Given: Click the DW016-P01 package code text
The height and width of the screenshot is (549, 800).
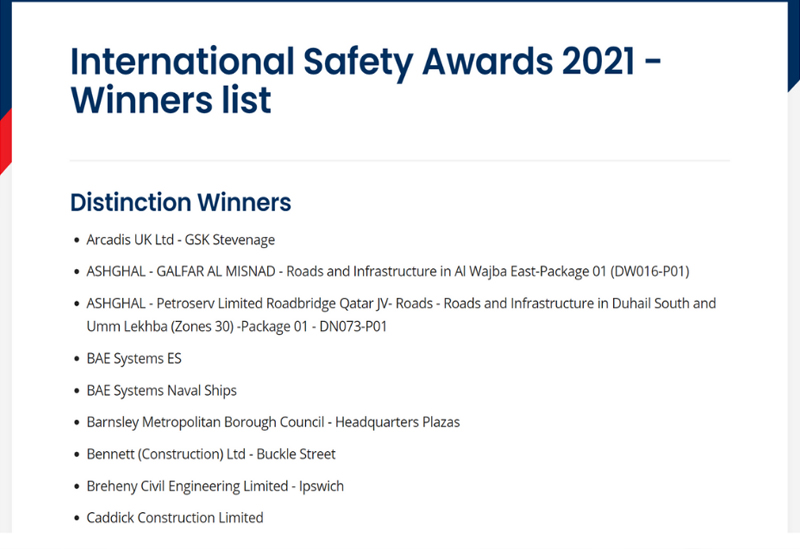Looking at the screenshot, I should tap(650, 271).
